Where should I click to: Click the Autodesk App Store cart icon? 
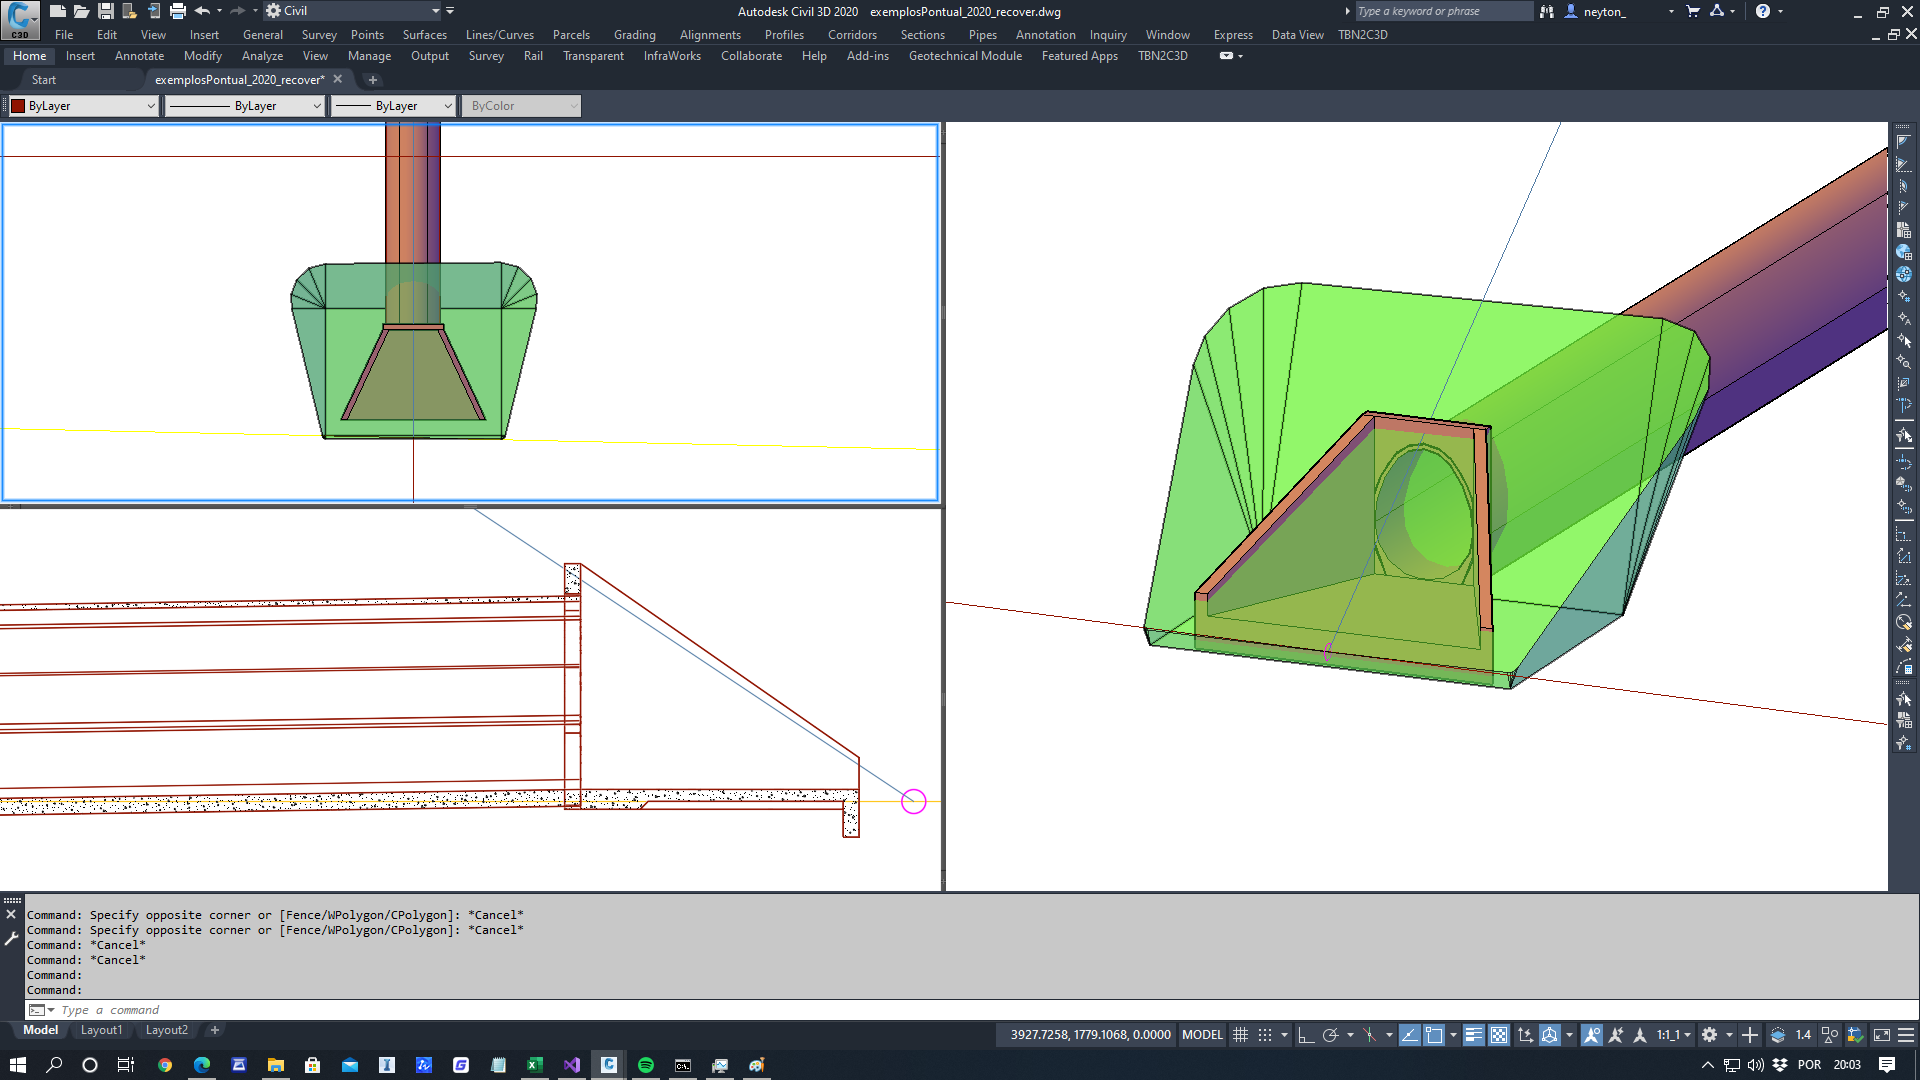click(1692, 11)
